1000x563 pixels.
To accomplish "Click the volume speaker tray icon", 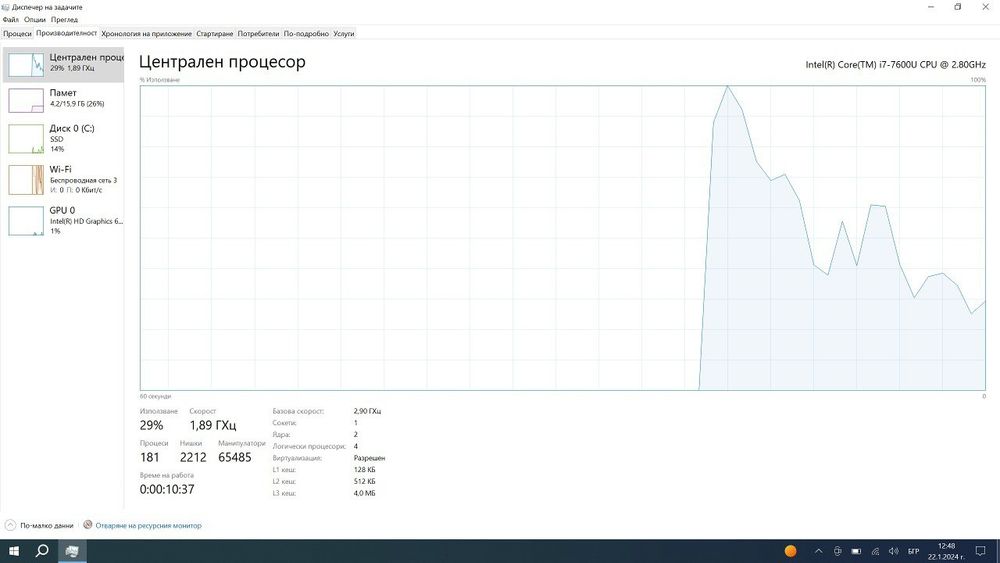I will [893, 551].
